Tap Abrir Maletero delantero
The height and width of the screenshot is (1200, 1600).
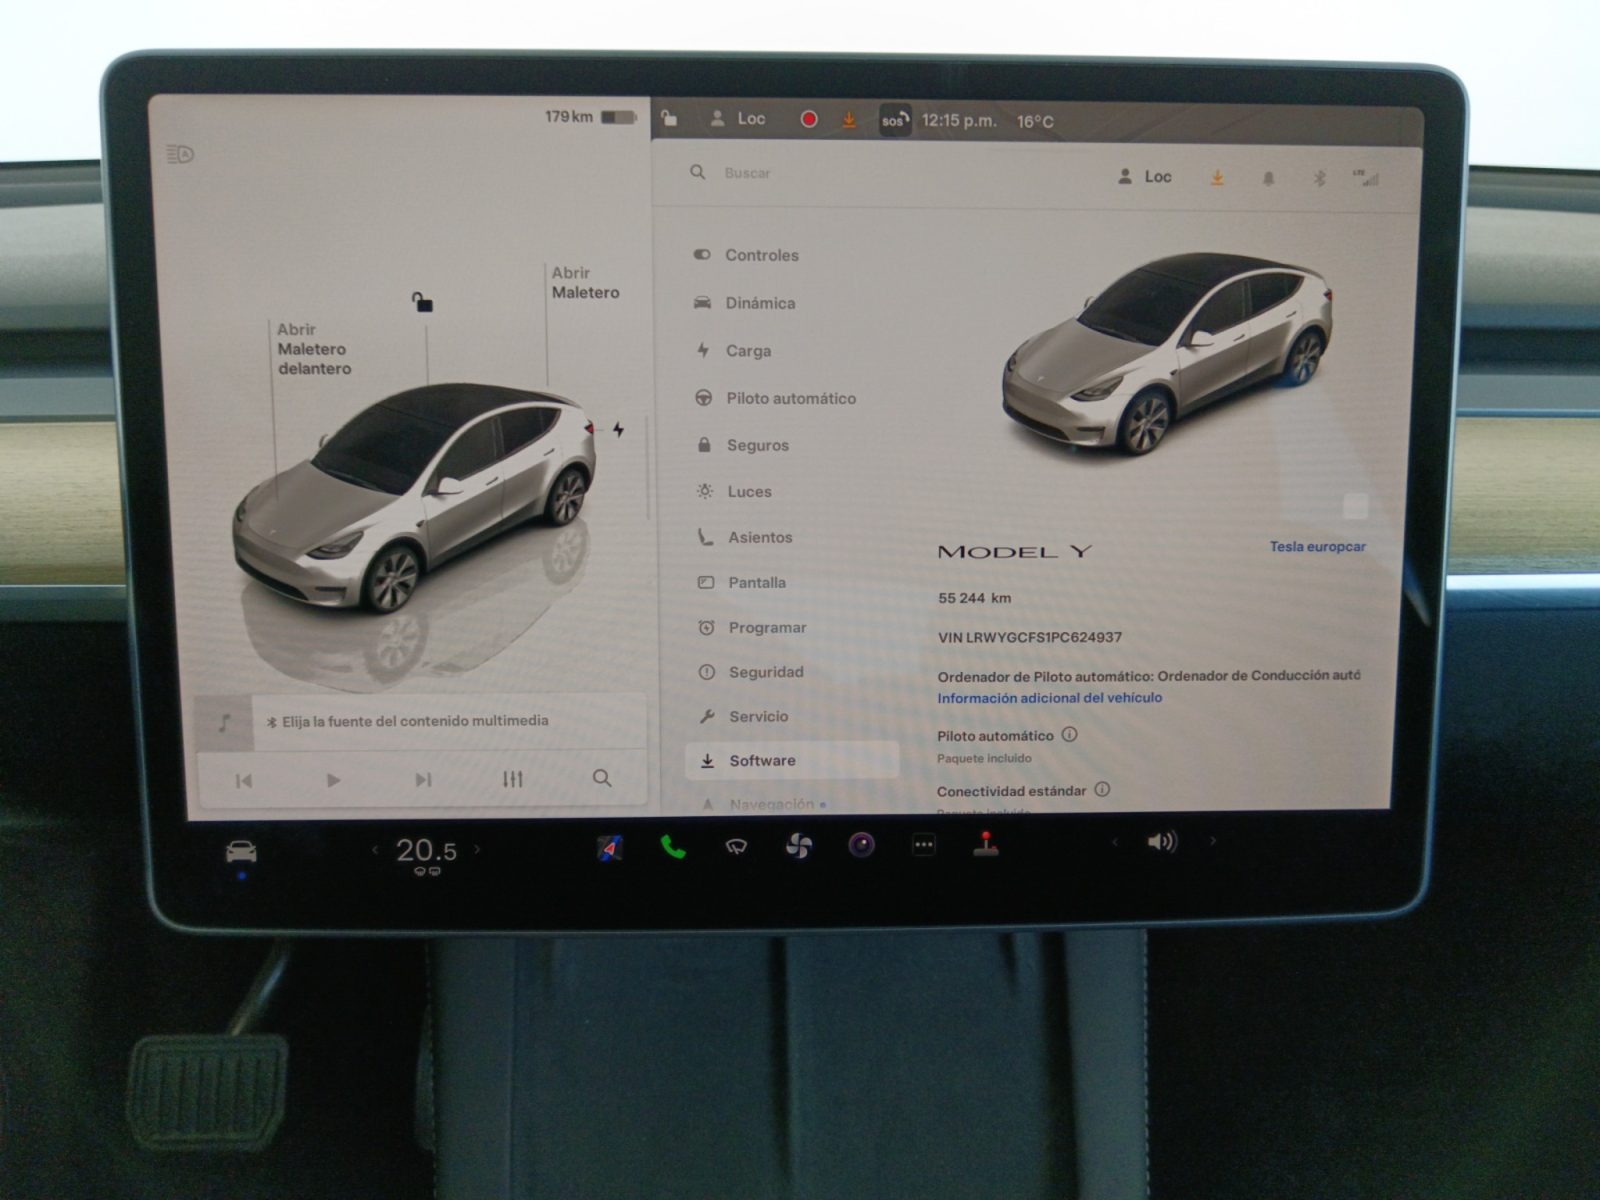[313, 349]
